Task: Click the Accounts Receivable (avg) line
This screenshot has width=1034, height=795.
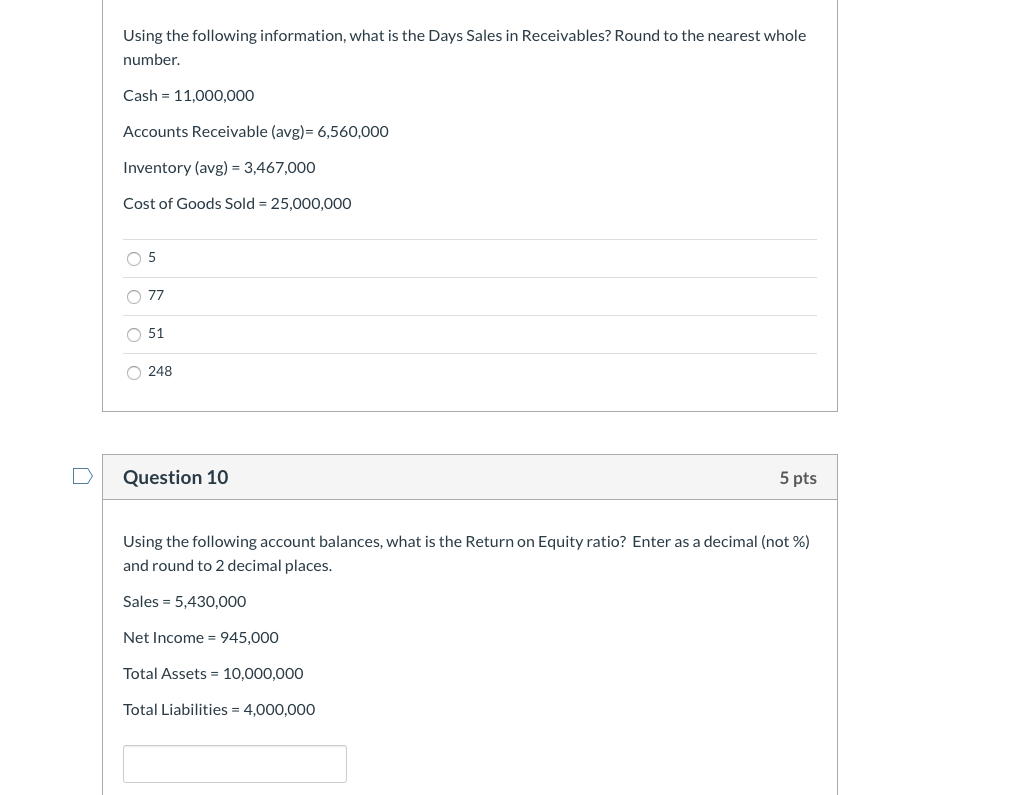Action: [255, 130]
